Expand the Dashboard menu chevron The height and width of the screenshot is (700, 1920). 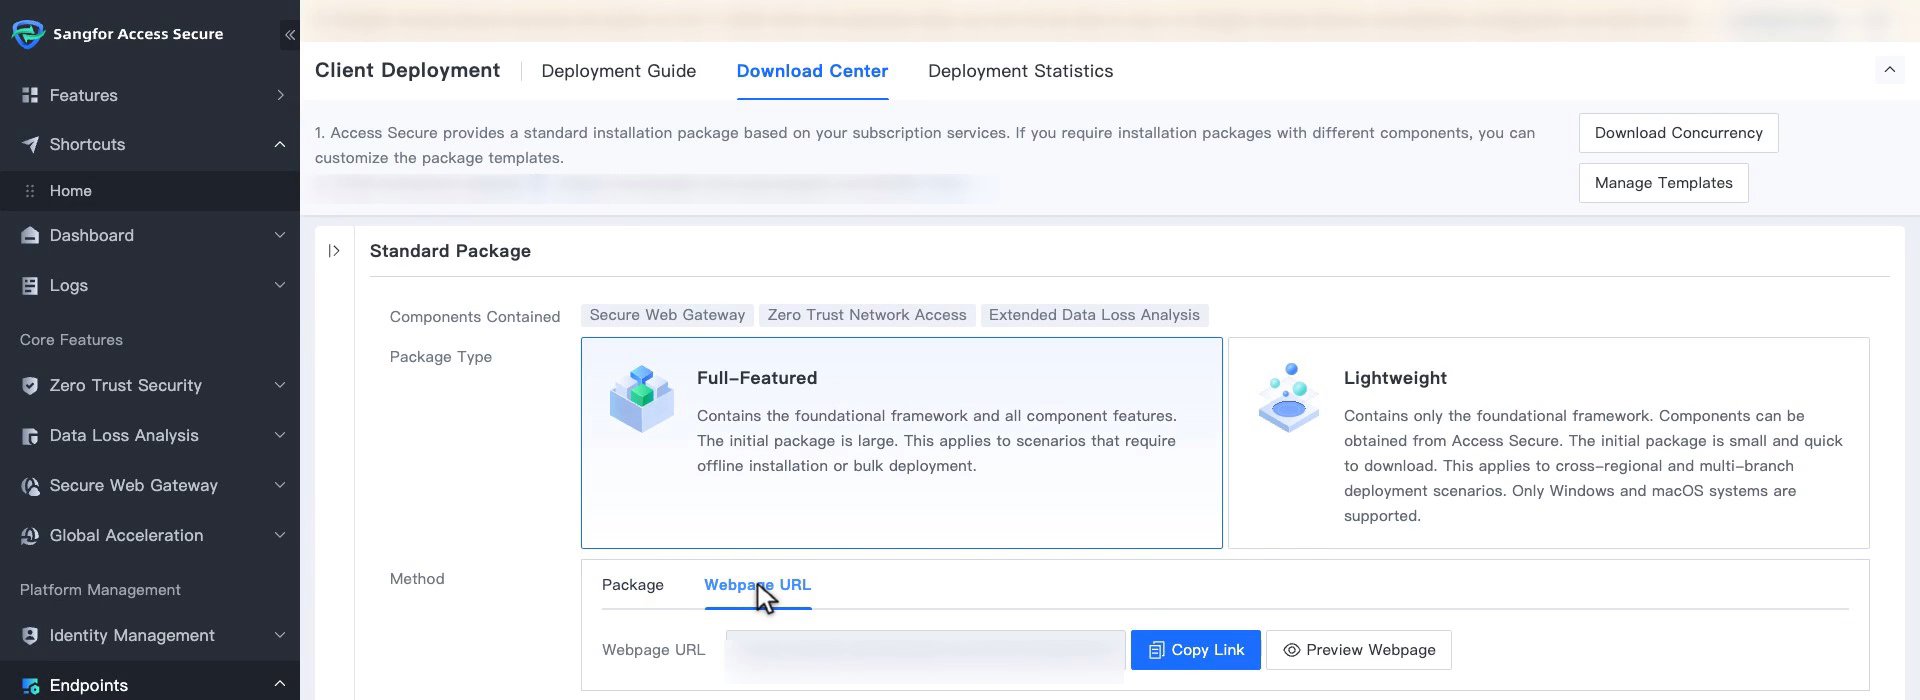(x=280, y=235)
